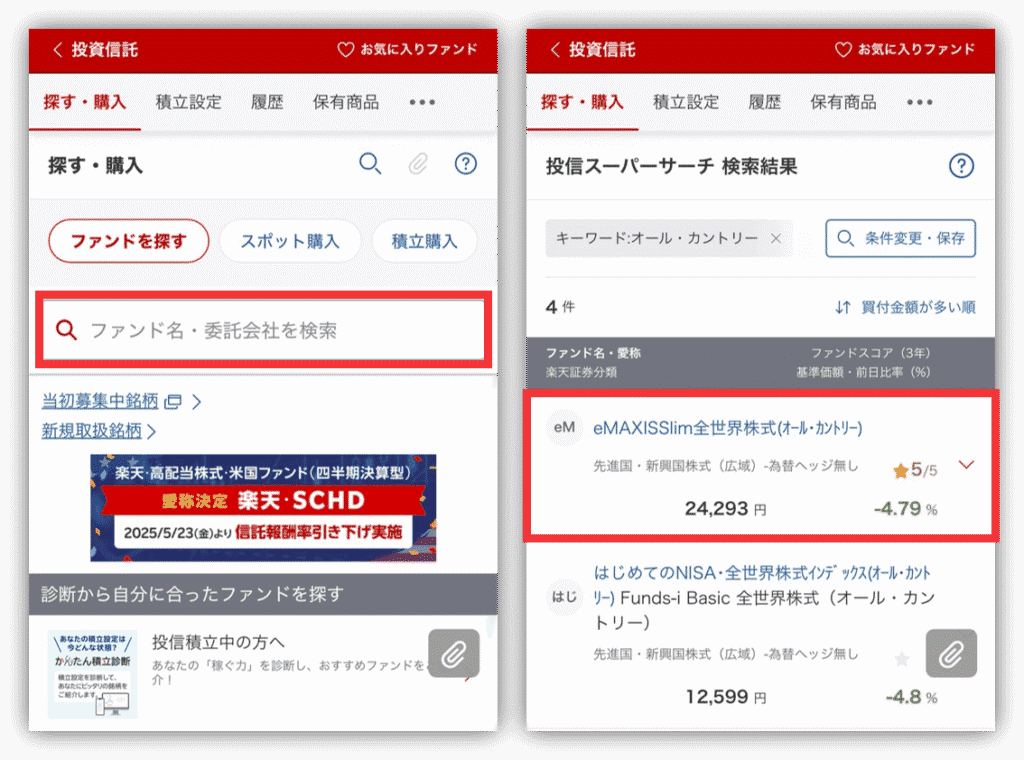Tap the gold star 5/5 rating

point(915,470)
